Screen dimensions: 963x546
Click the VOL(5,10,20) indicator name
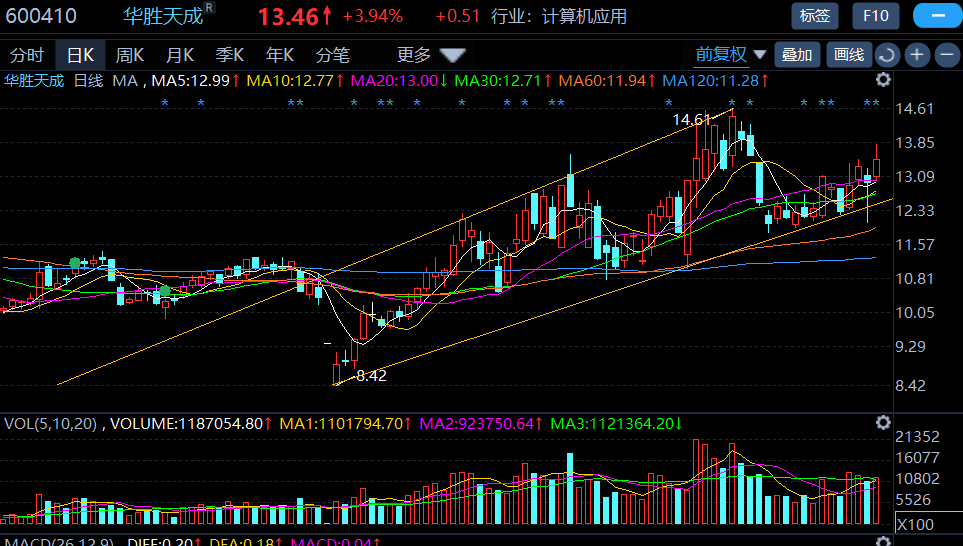(x=50, y=424)
